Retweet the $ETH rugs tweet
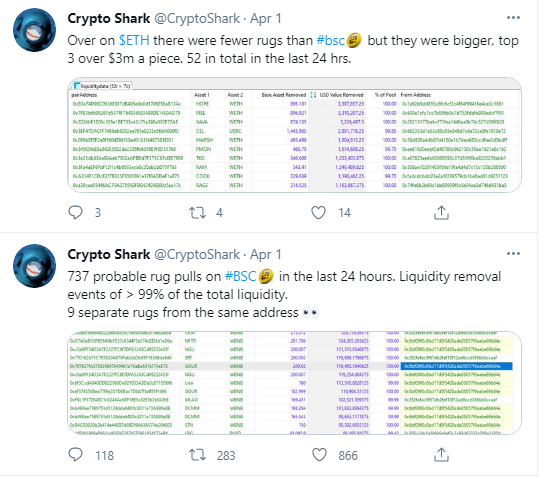 197,212
